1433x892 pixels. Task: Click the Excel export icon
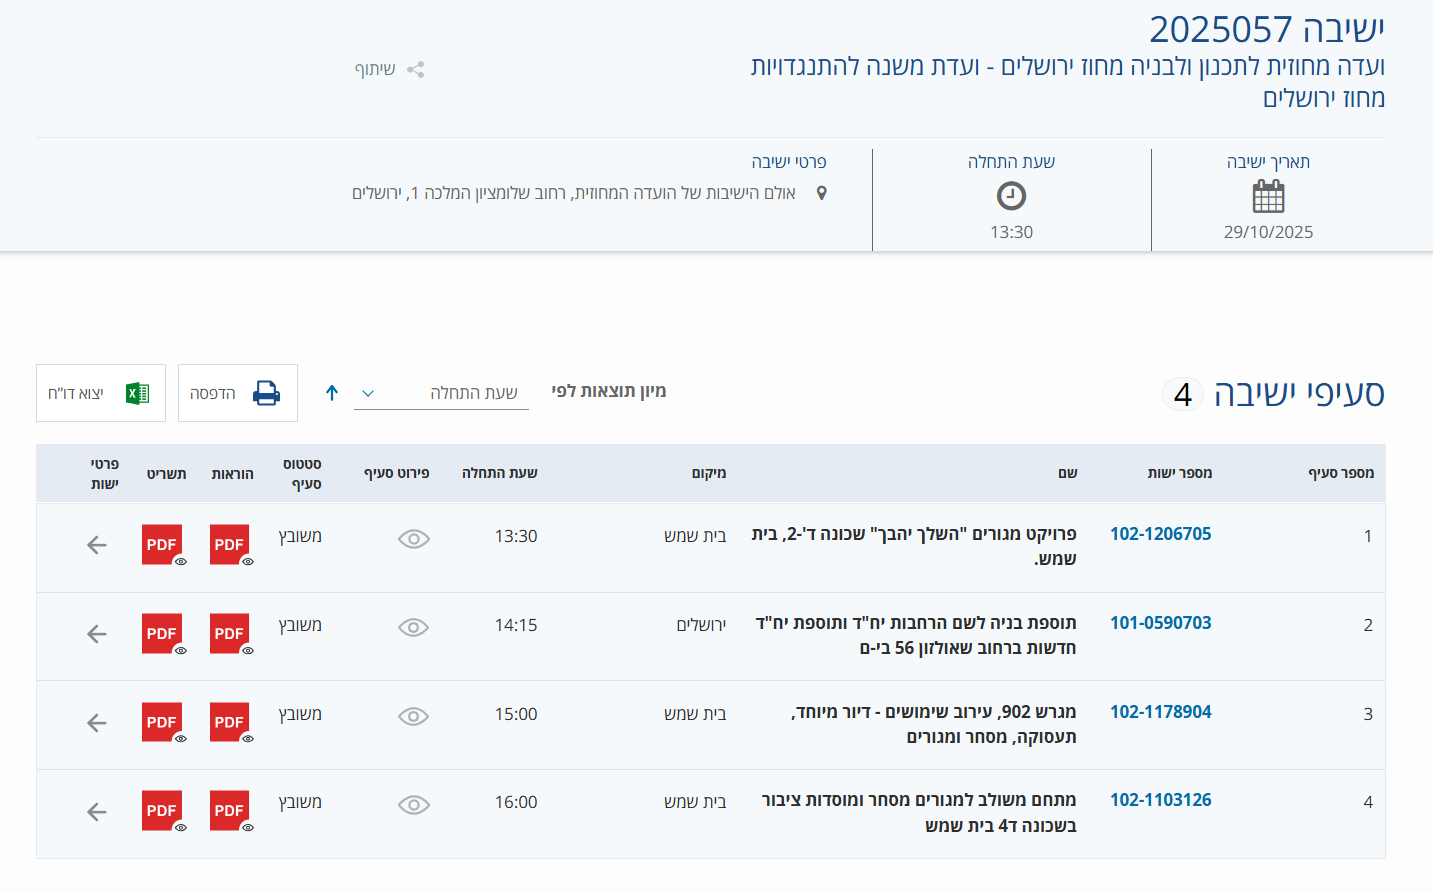click(x=138, y=393)
